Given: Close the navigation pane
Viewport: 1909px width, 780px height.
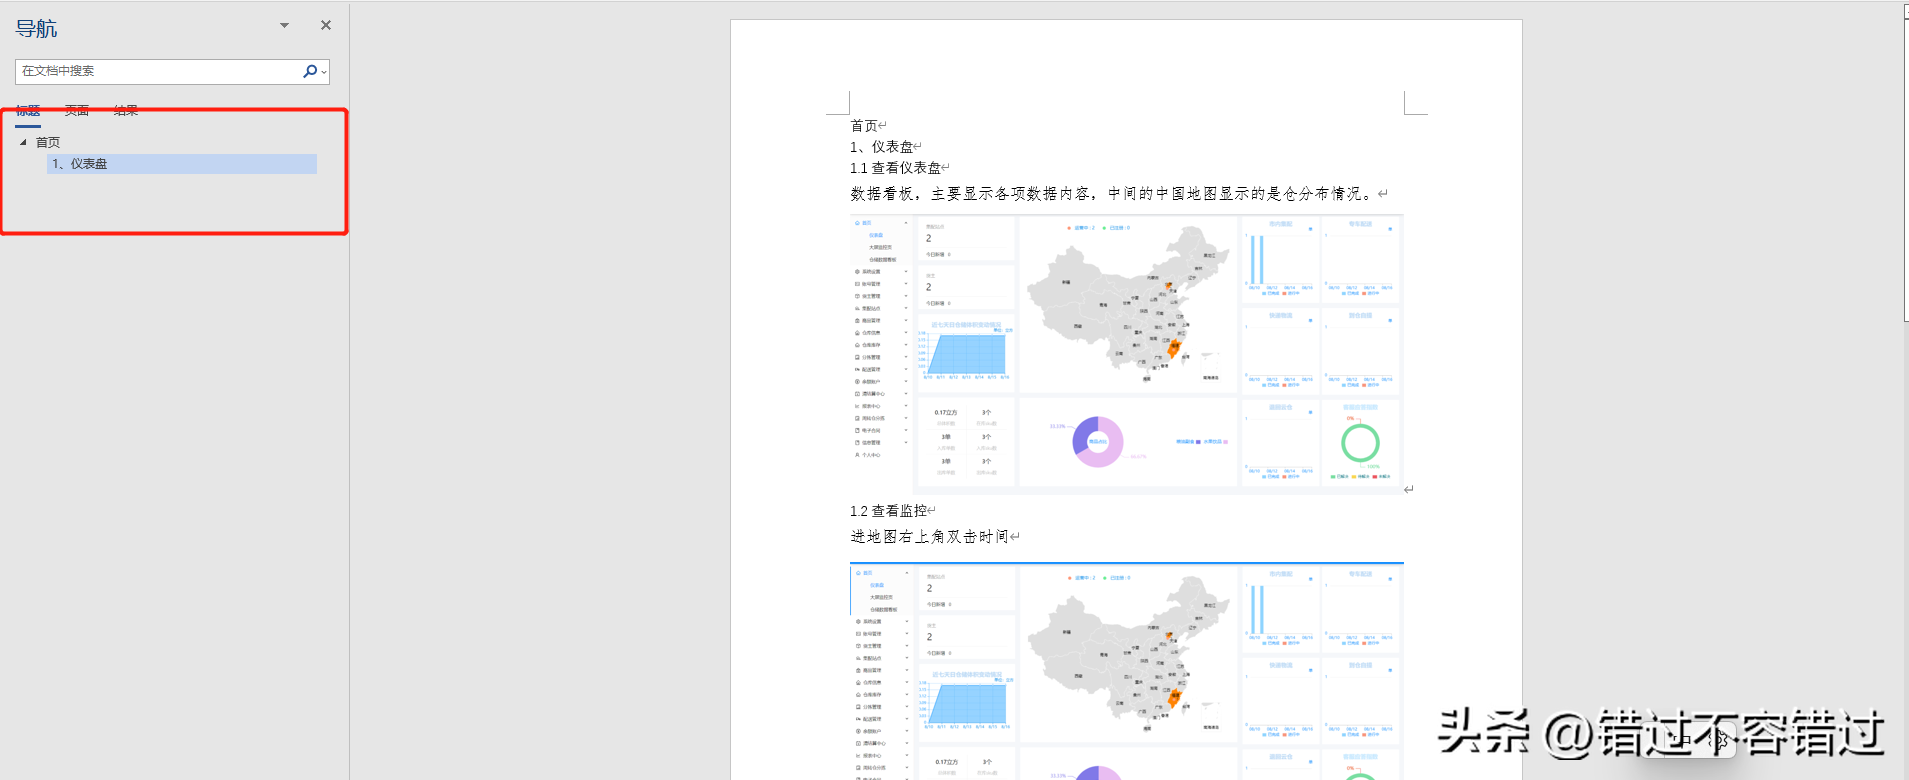Looking at the screenshot, I should point(326,25).
